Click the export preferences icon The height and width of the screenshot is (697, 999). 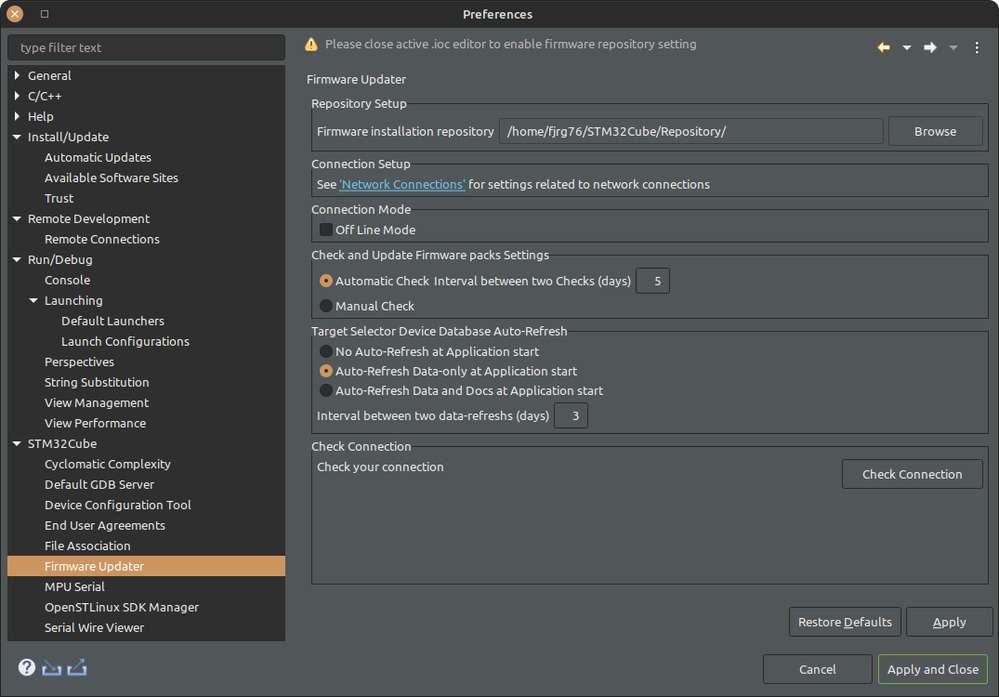point(76,668)
